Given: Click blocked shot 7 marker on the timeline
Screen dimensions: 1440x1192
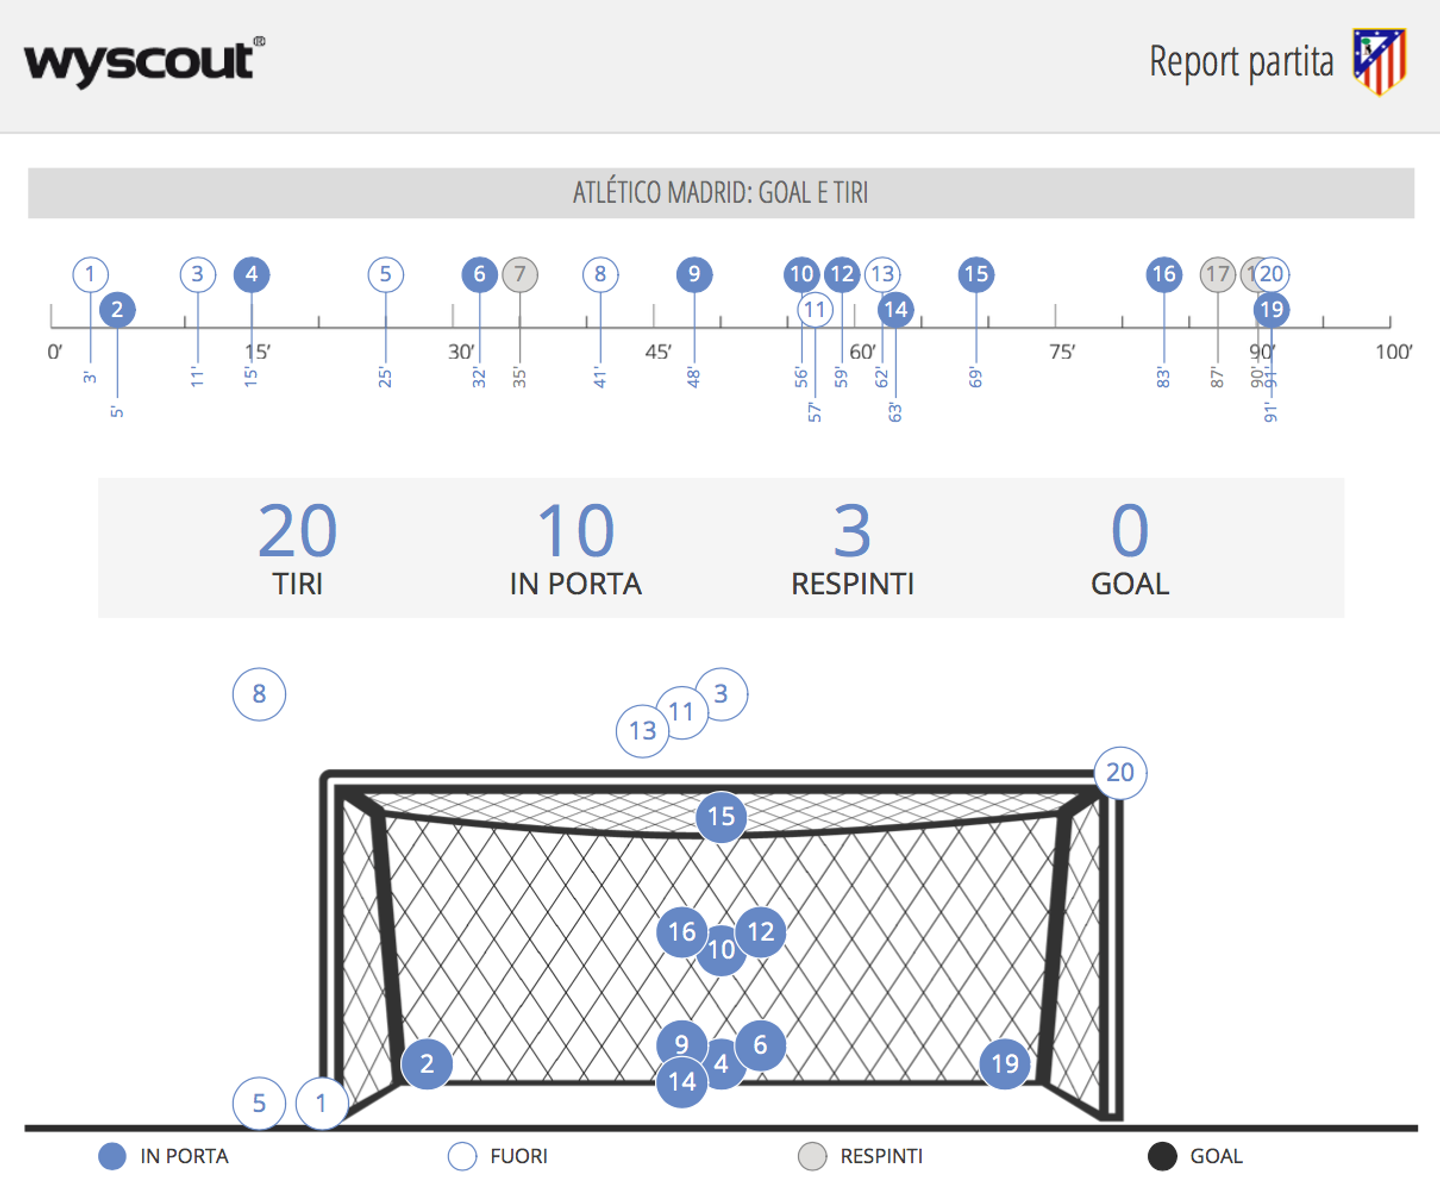Looking at the screenshot, I should (x=520, y=274).
